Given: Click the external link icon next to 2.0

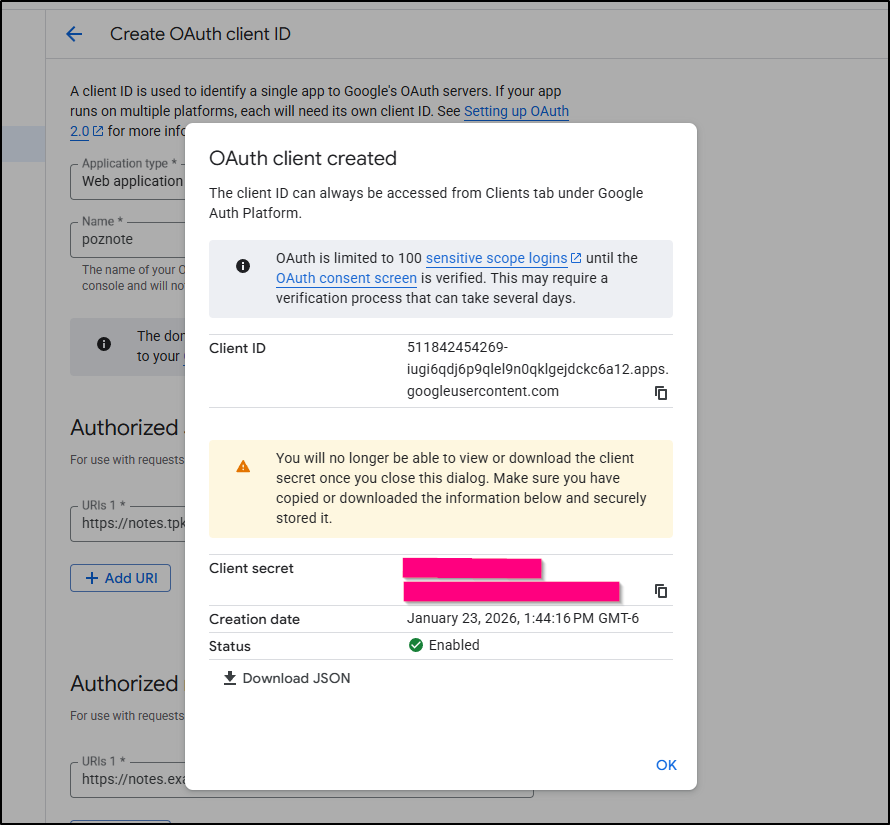Looking at the screenshot, I should coord(98,131).
